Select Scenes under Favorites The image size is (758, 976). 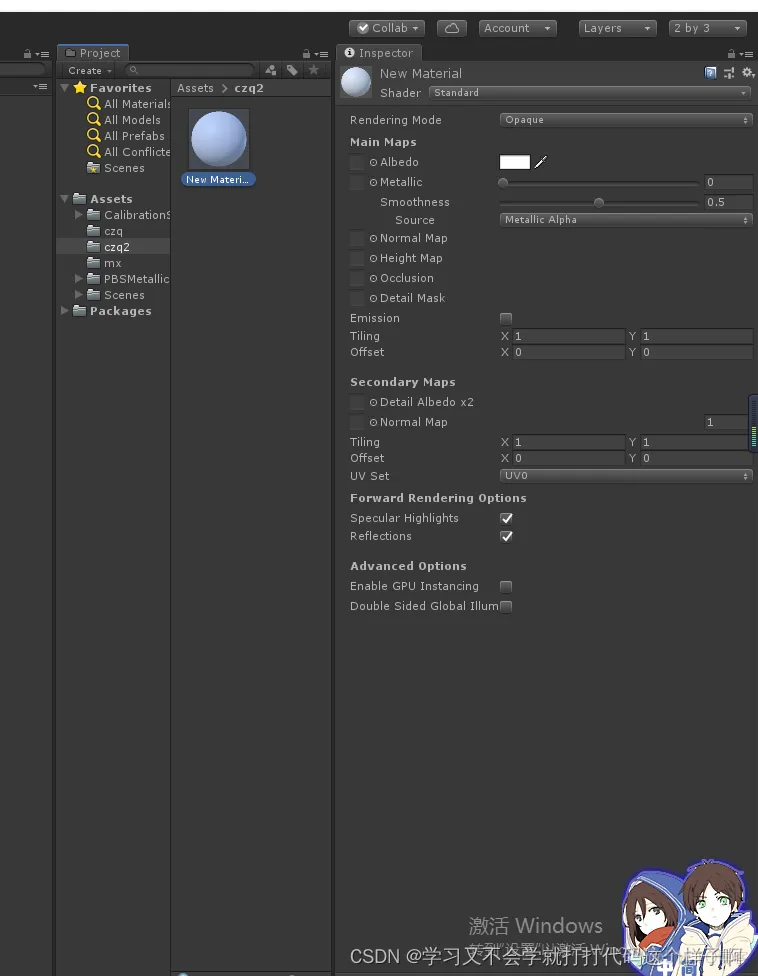point(115,168)
